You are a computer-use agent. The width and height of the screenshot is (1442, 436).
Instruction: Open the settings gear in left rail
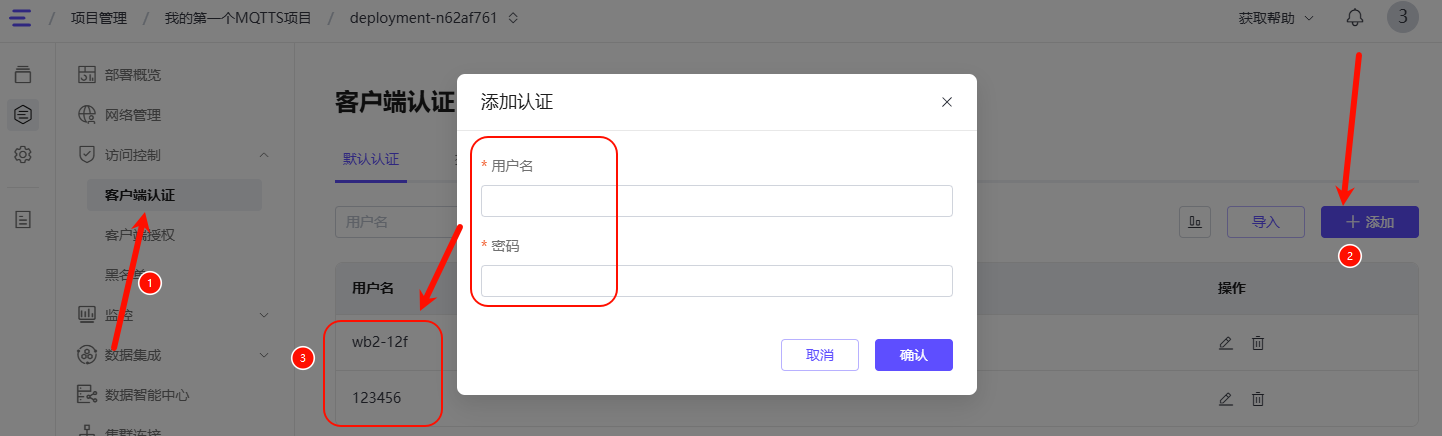(23, 155)
